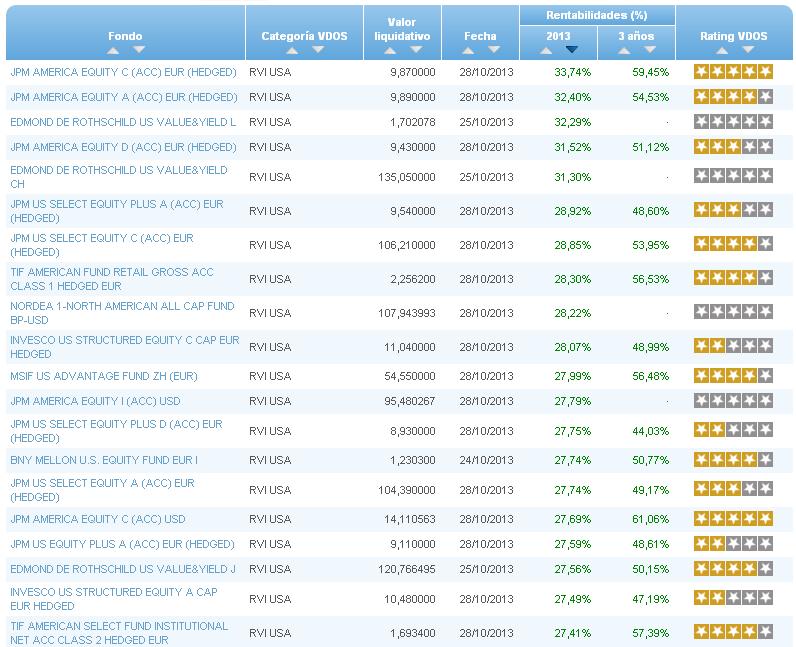Sort 3 años returns ascending
The height and width of the screenshot is (647, 796).
point(624,49)
